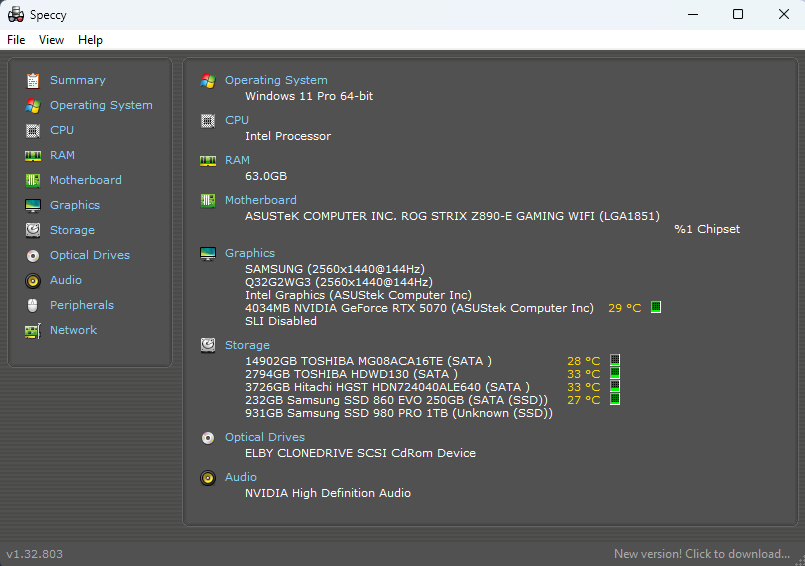Click the Speccy app icon in title bar

coord(16,14)
